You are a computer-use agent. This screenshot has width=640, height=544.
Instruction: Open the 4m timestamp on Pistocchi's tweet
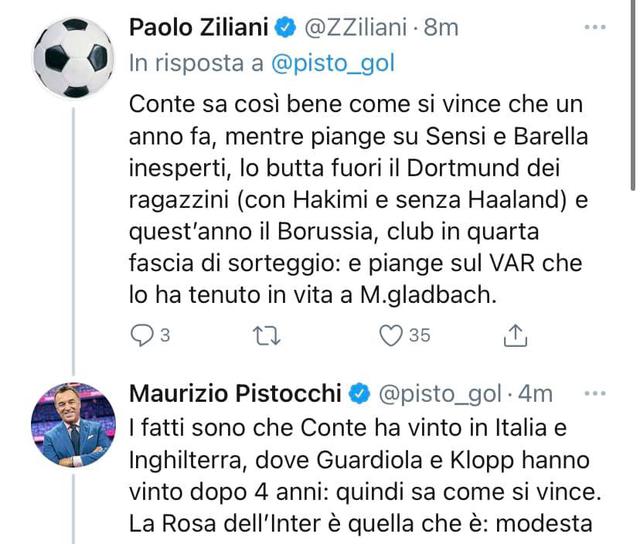(x=535, y=394)
